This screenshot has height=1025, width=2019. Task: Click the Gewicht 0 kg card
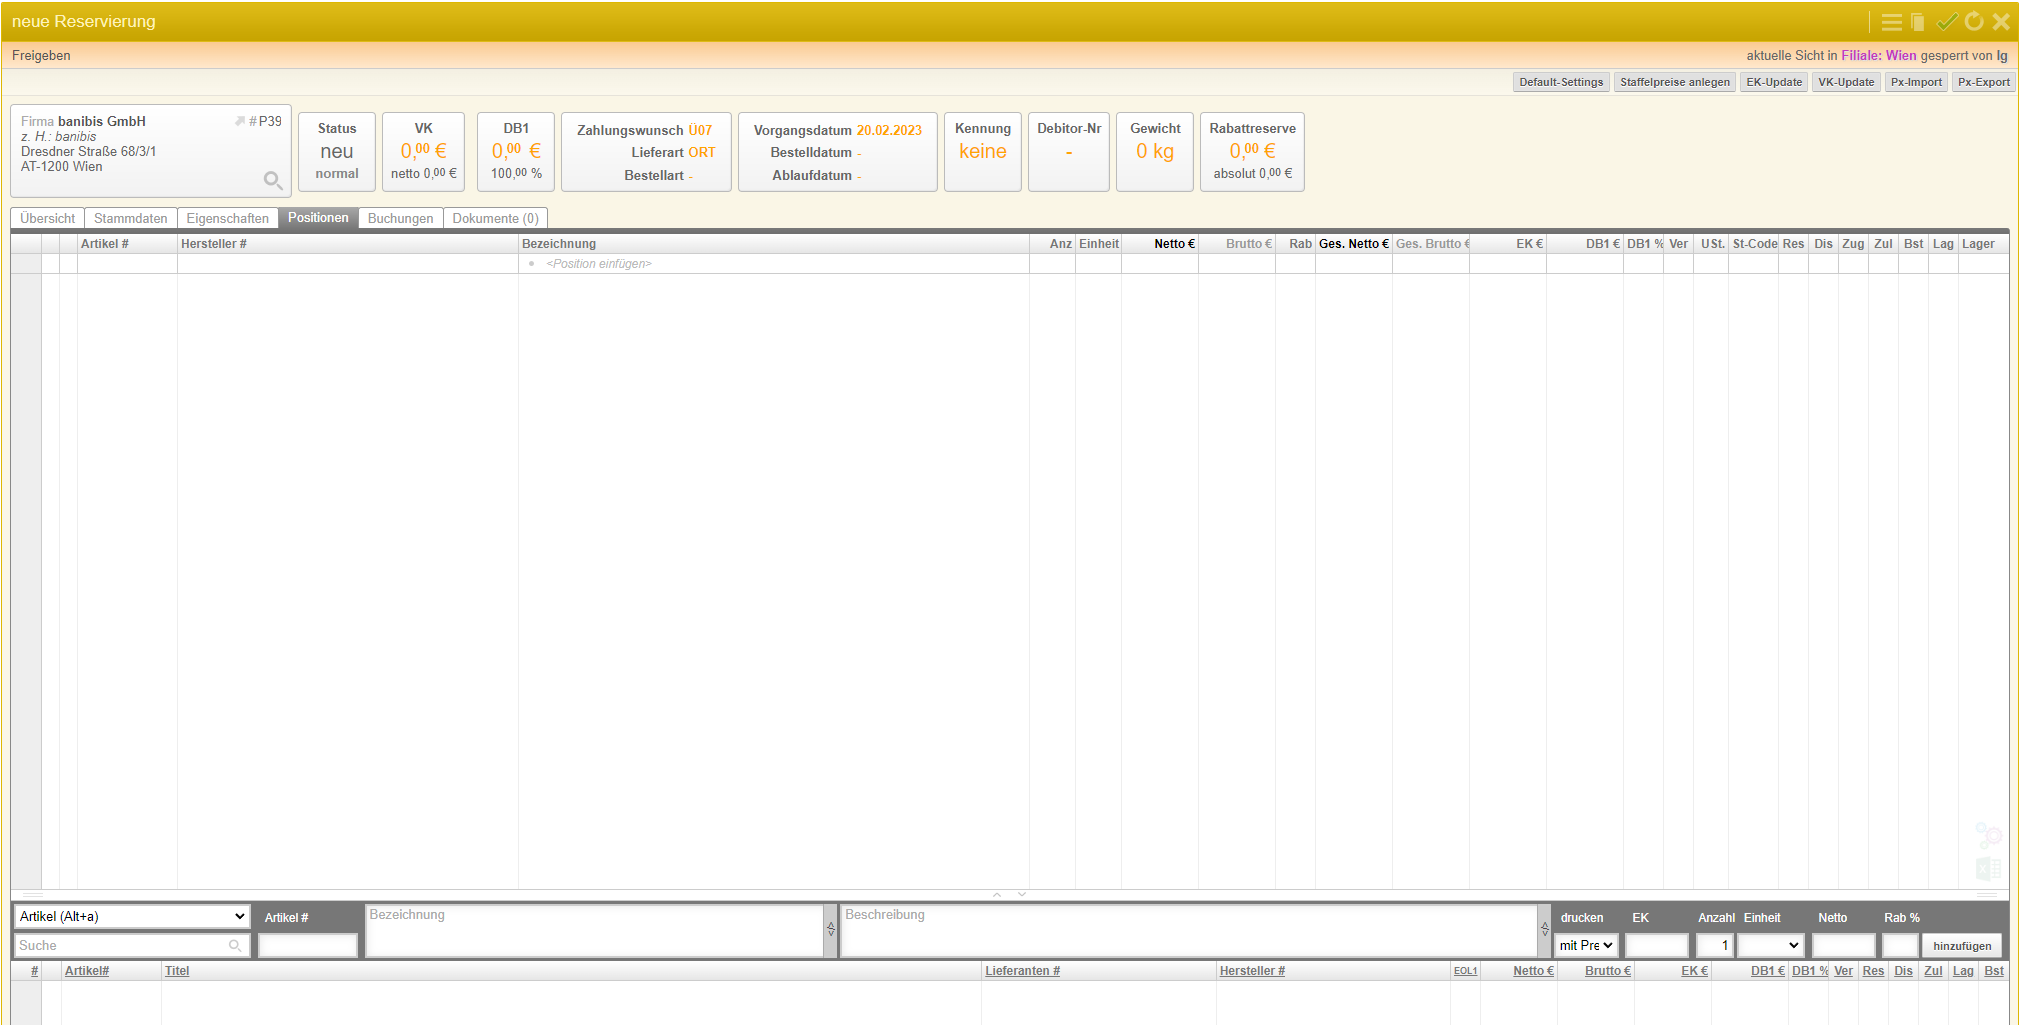tap(1155, 151)
